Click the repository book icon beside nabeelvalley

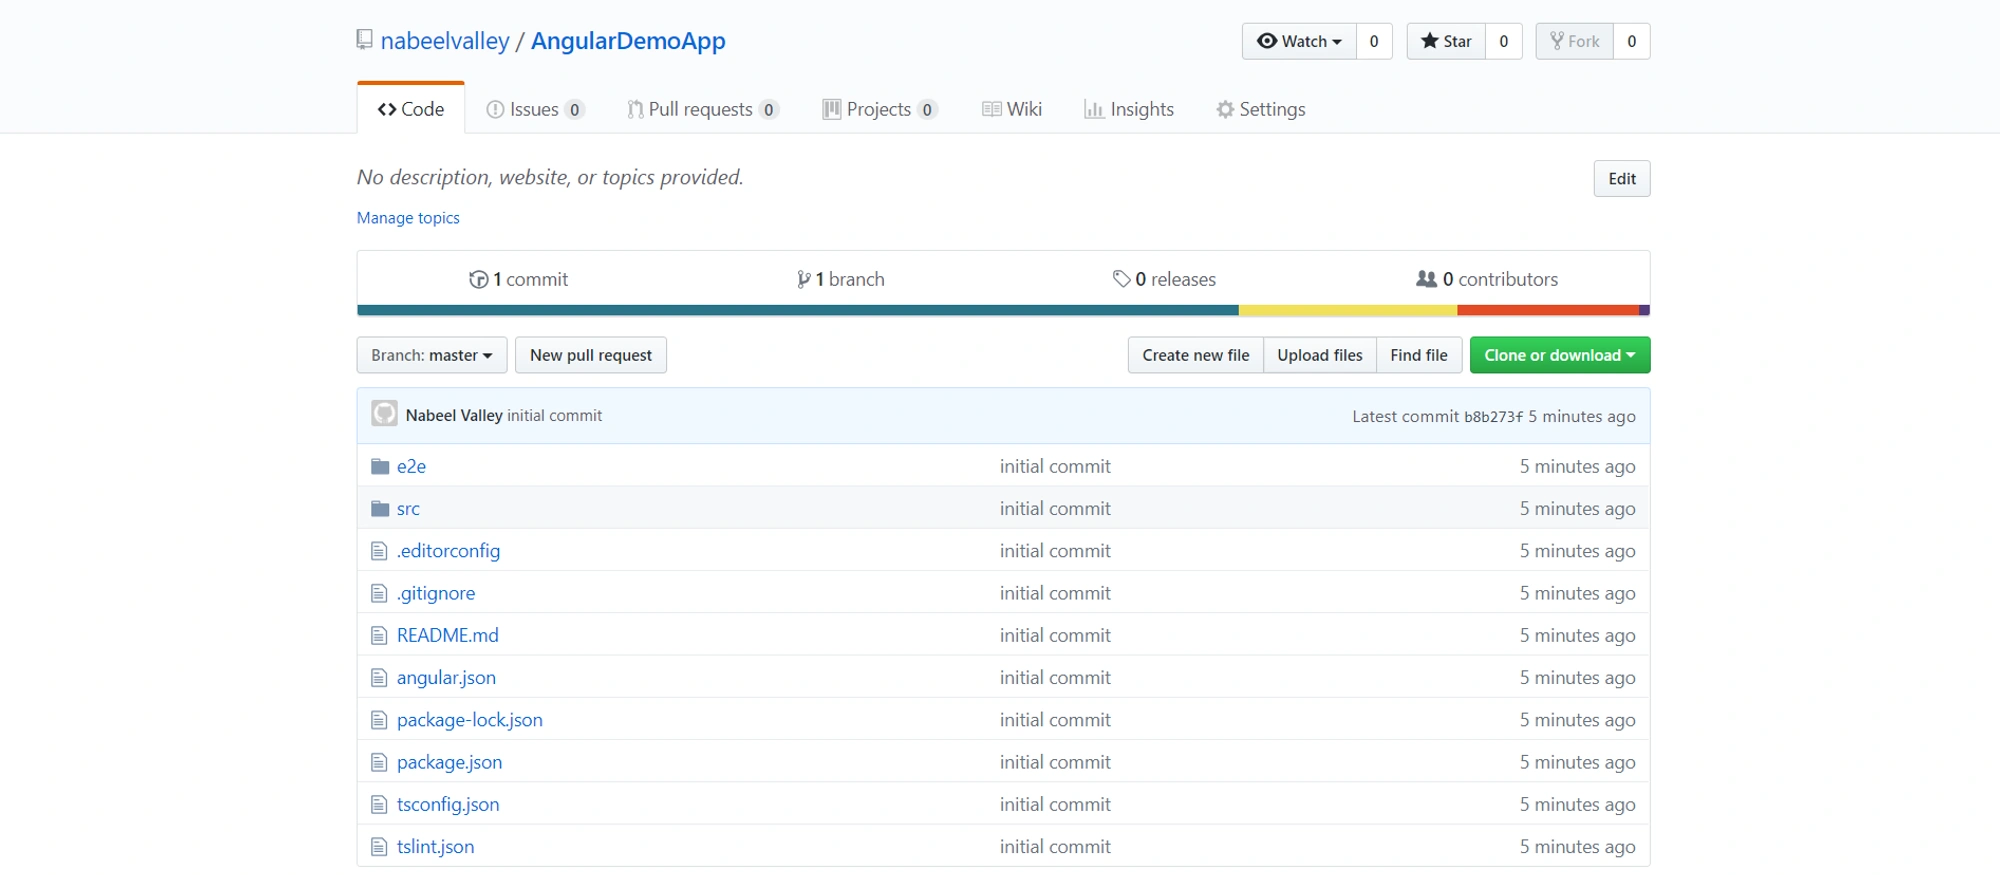pyautogui.click(x=364, y=40)
